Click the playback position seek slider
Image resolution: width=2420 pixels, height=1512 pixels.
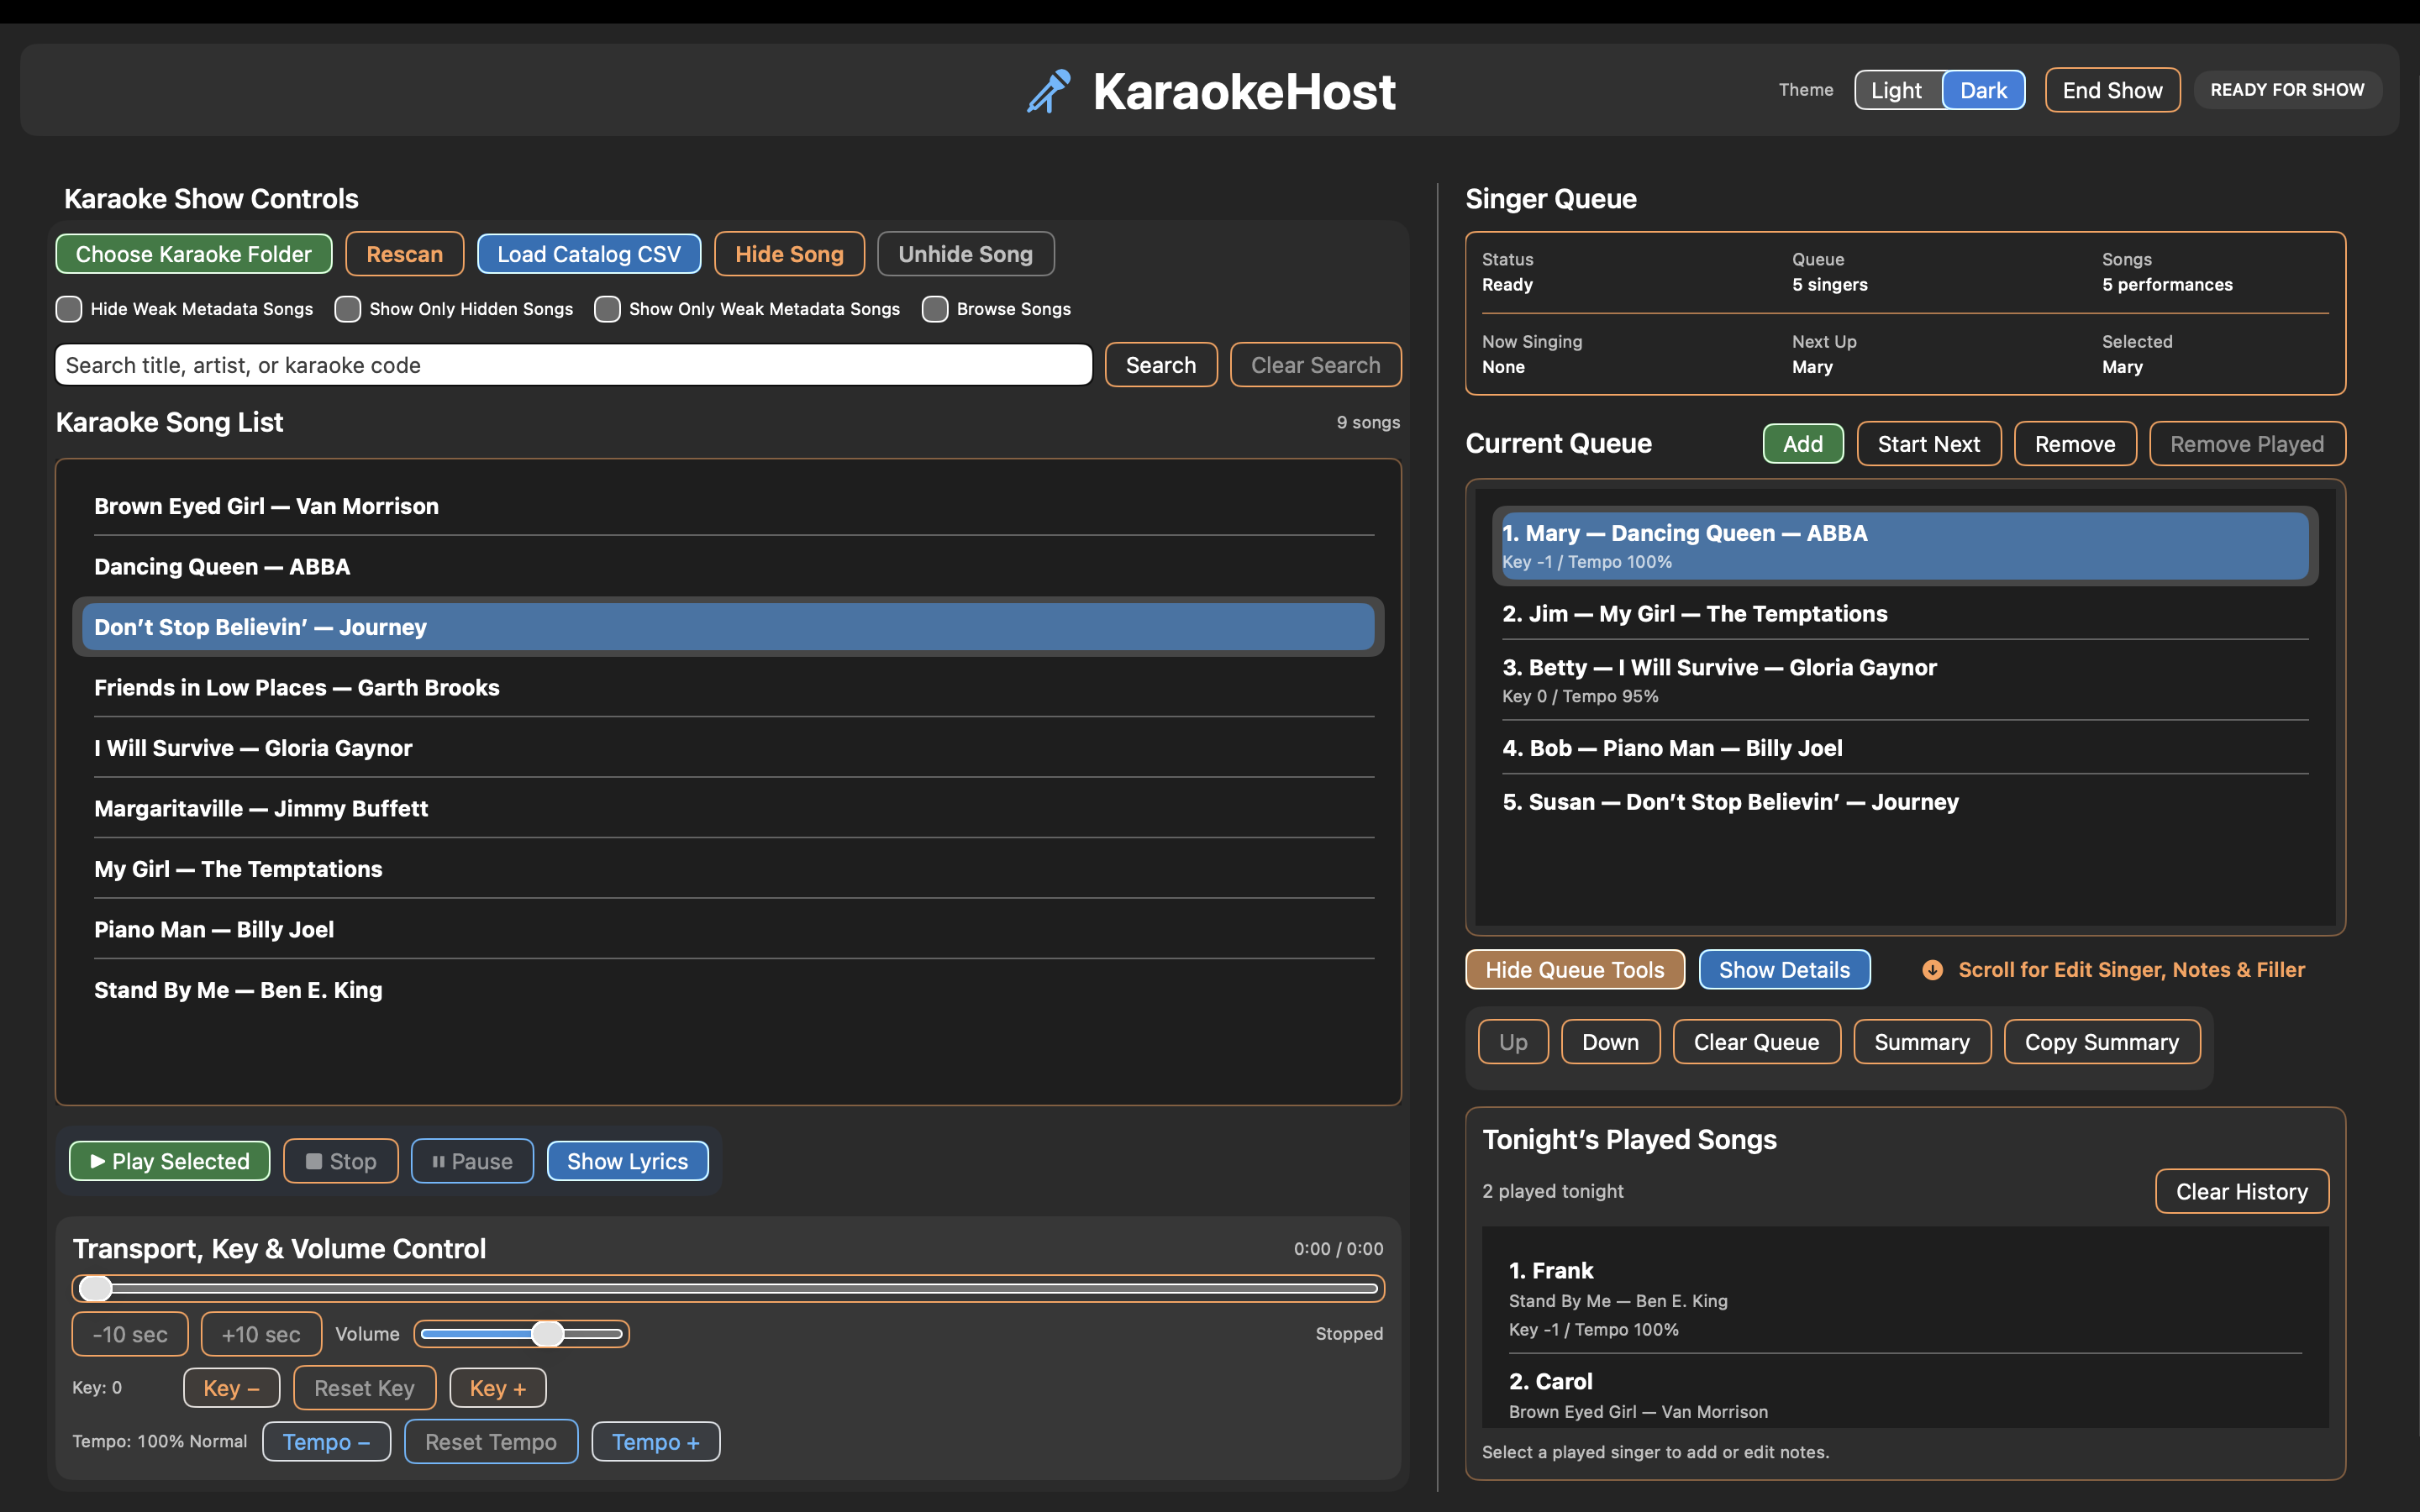click(x=728, y=1288)
